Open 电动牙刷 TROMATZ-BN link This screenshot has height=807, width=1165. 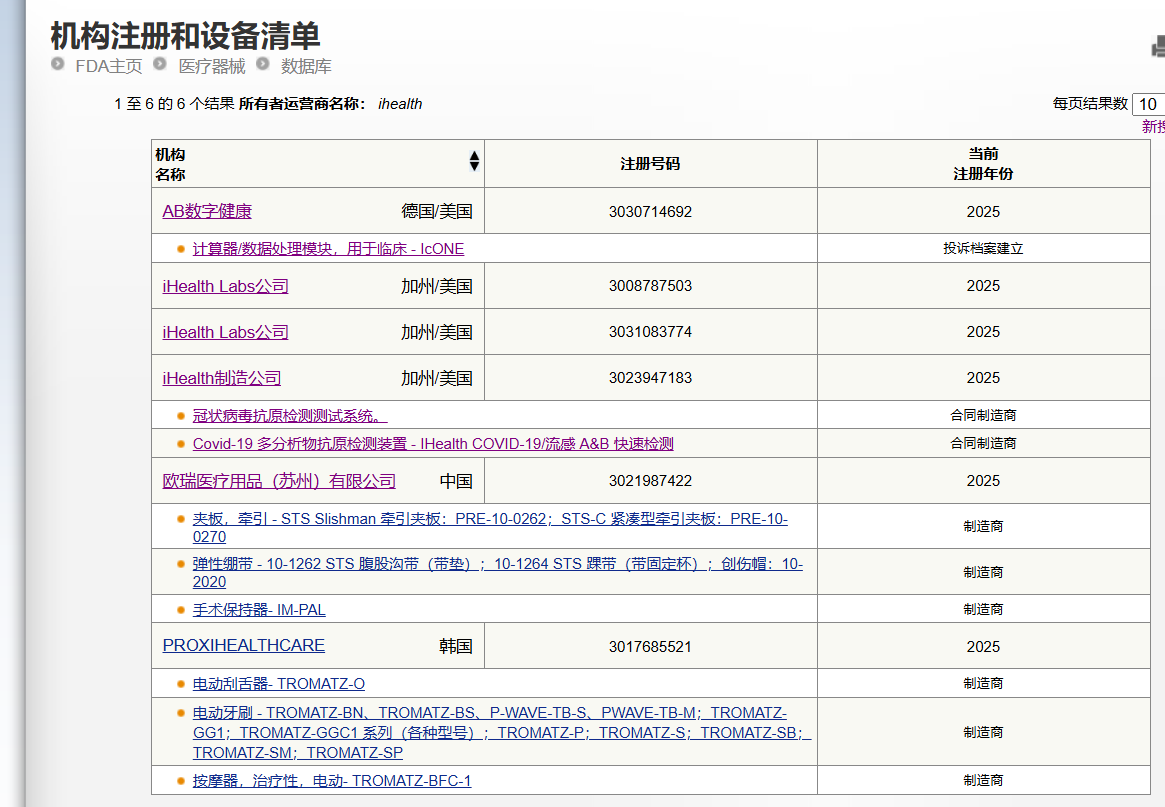pyautogui.click(x=502, y=732)
